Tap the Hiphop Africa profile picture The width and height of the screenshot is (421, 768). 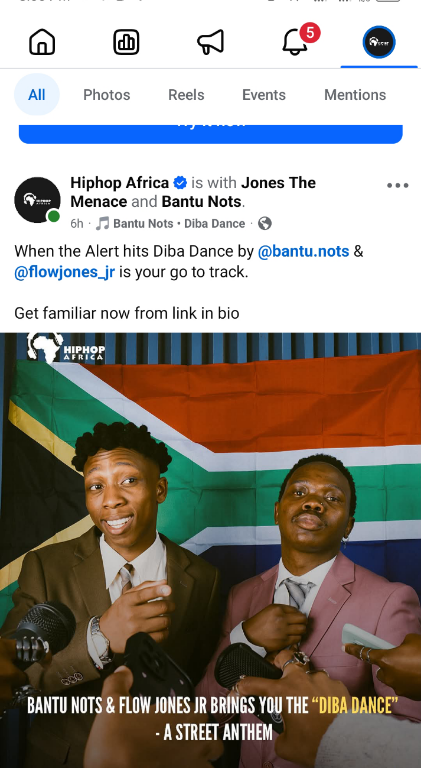point(37,200)
